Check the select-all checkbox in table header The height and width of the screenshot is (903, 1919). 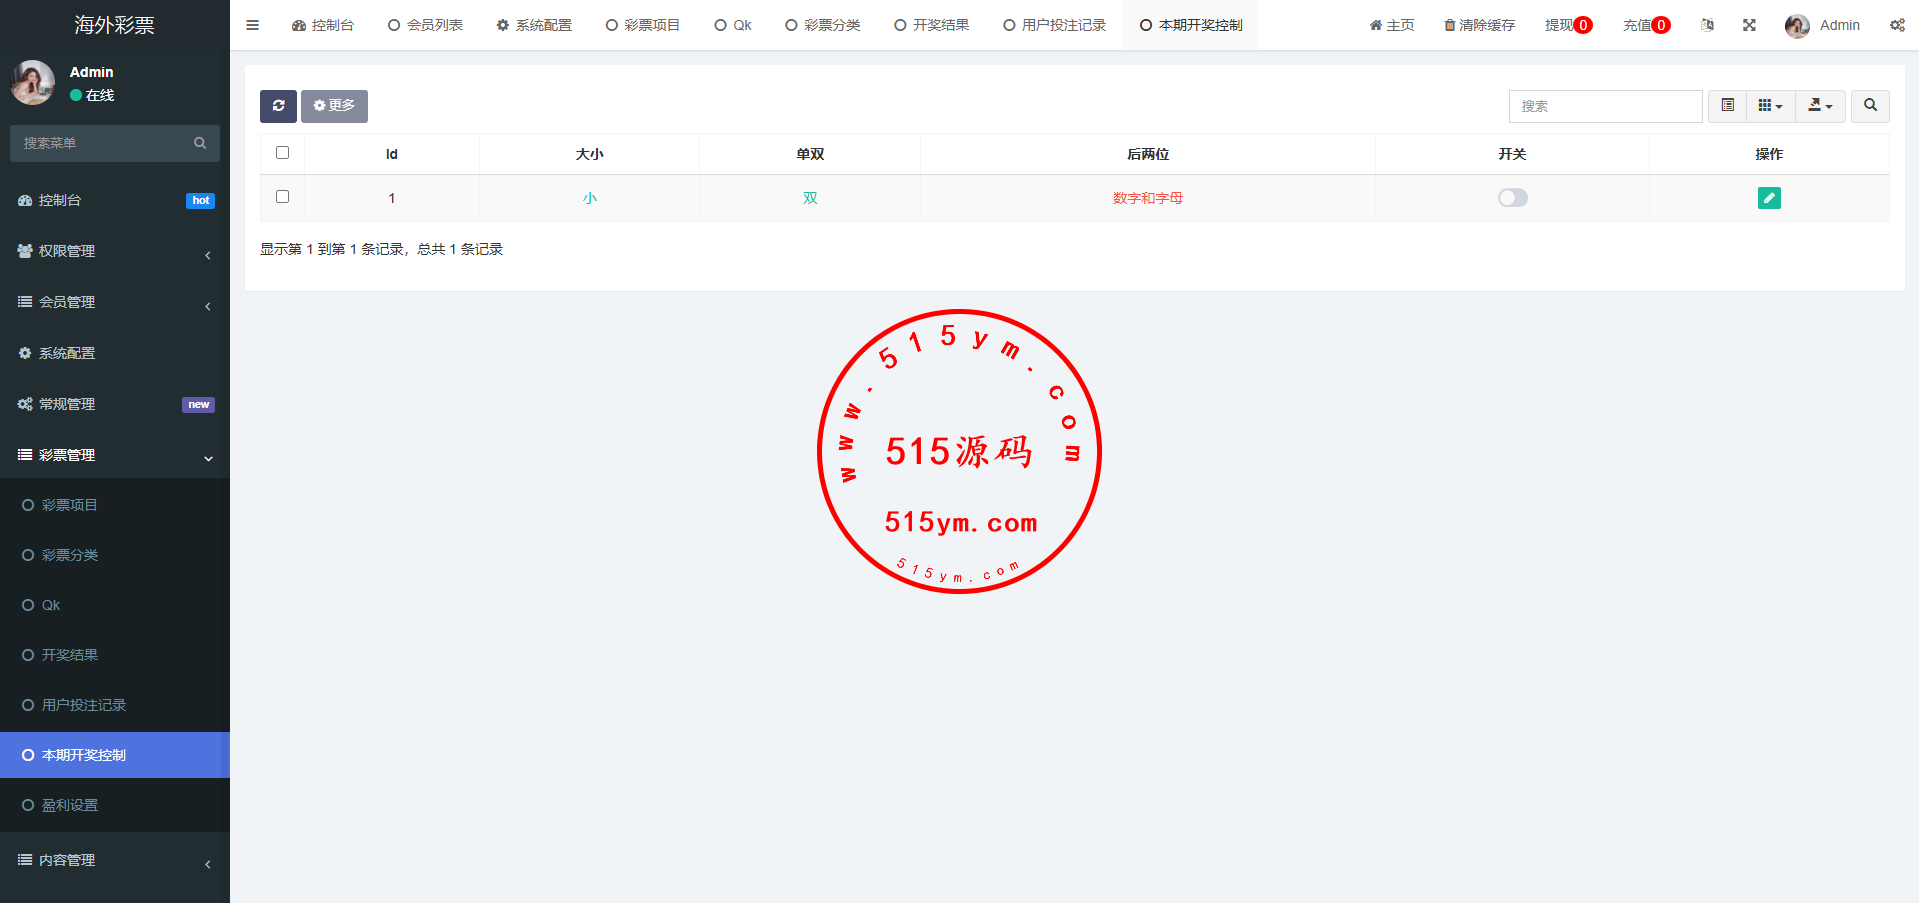[282, 153]
